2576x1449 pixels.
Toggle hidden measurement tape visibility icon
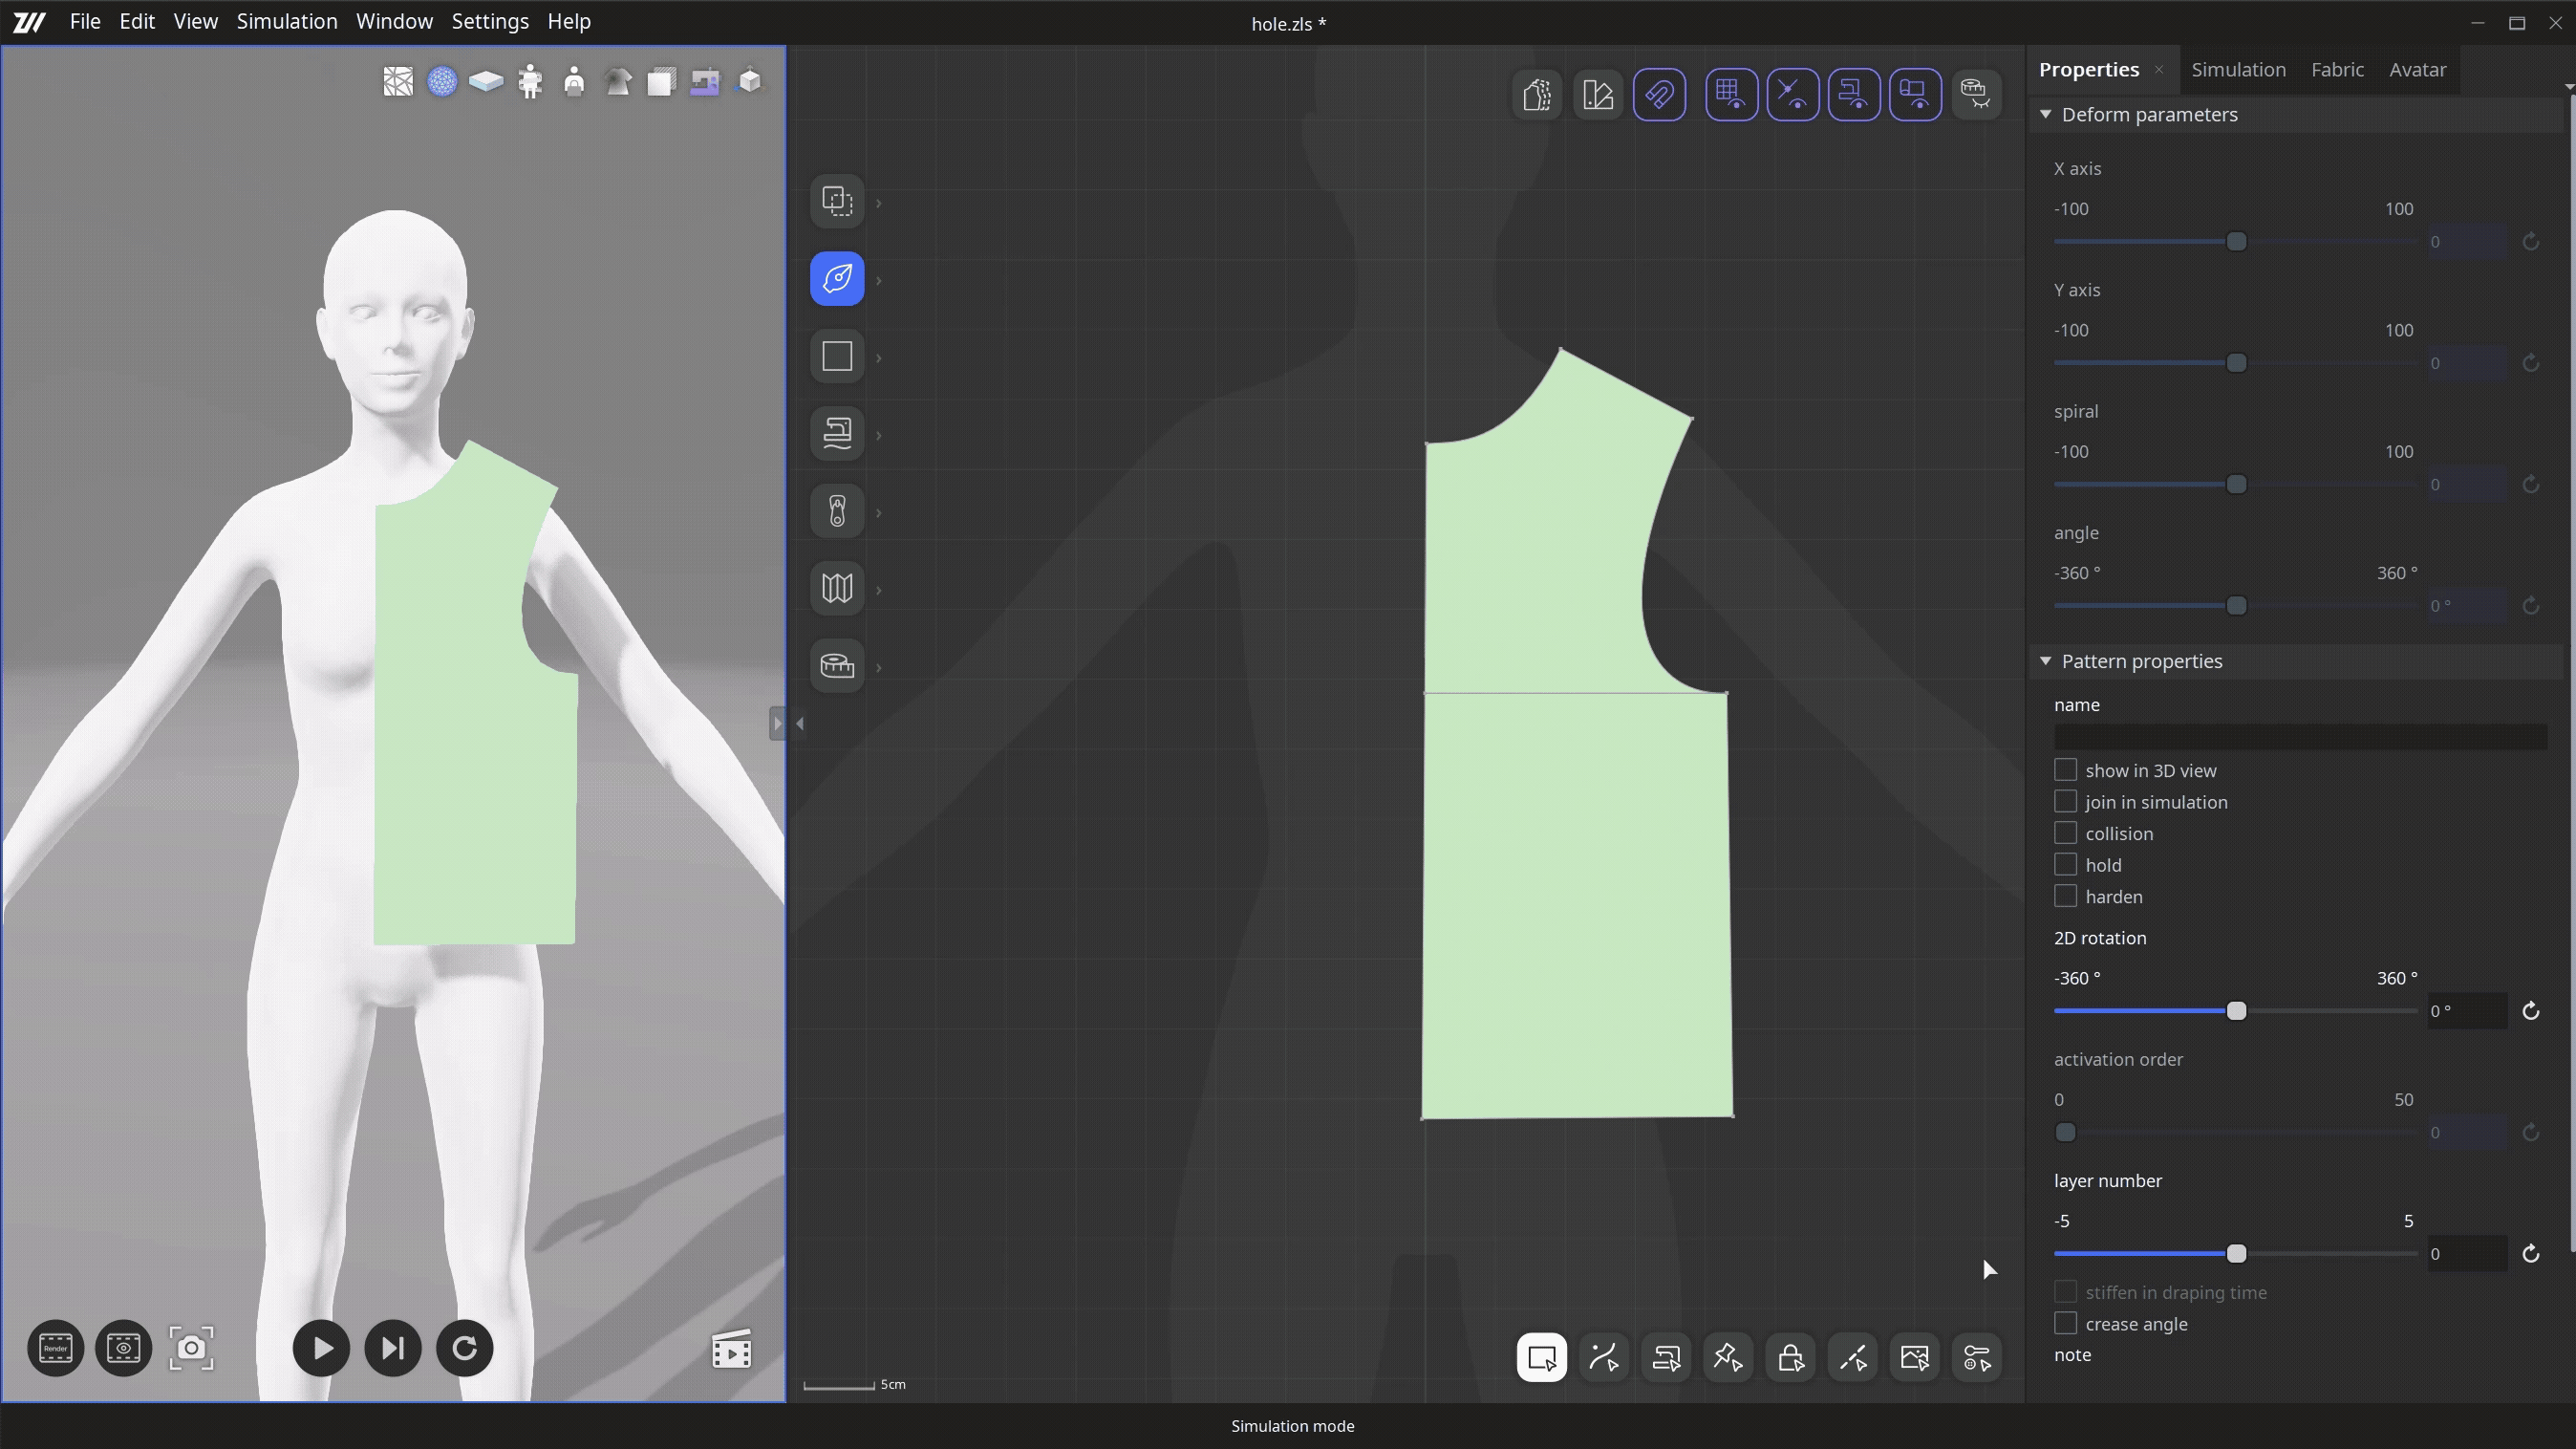coord(1976,95)
